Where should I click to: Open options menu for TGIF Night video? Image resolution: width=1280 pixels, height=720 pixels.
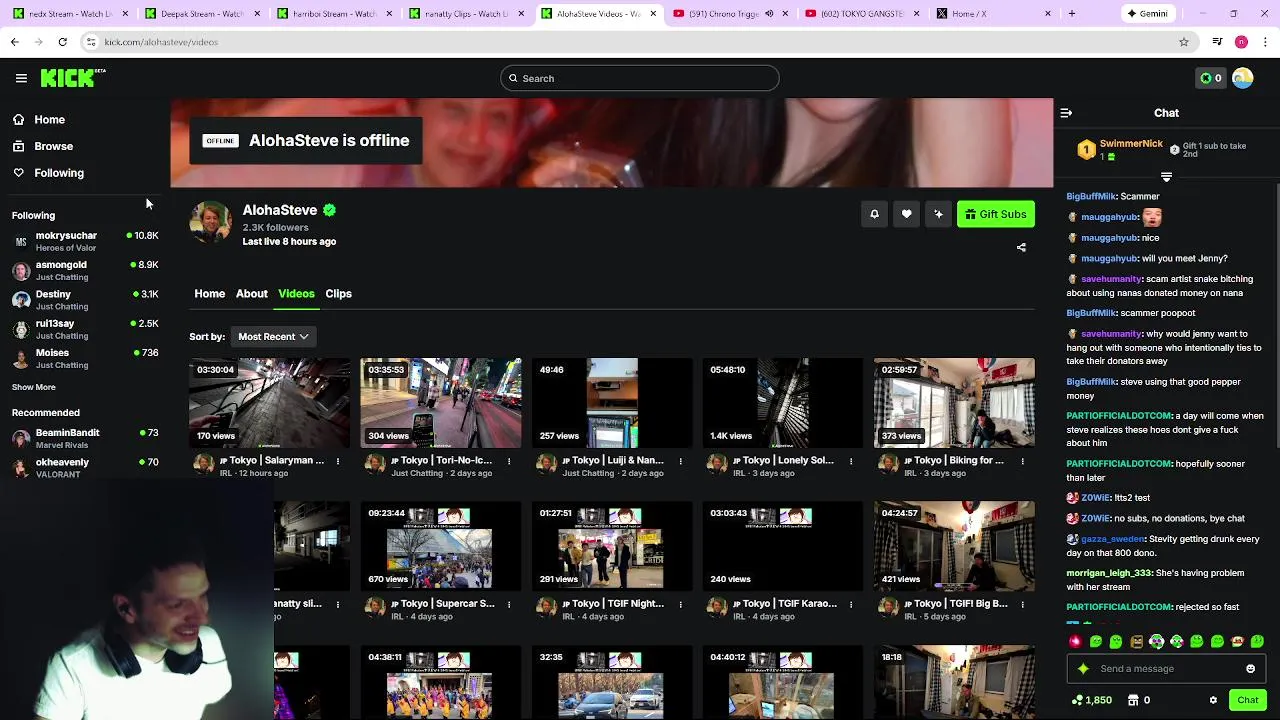click(x=680, y=604)
